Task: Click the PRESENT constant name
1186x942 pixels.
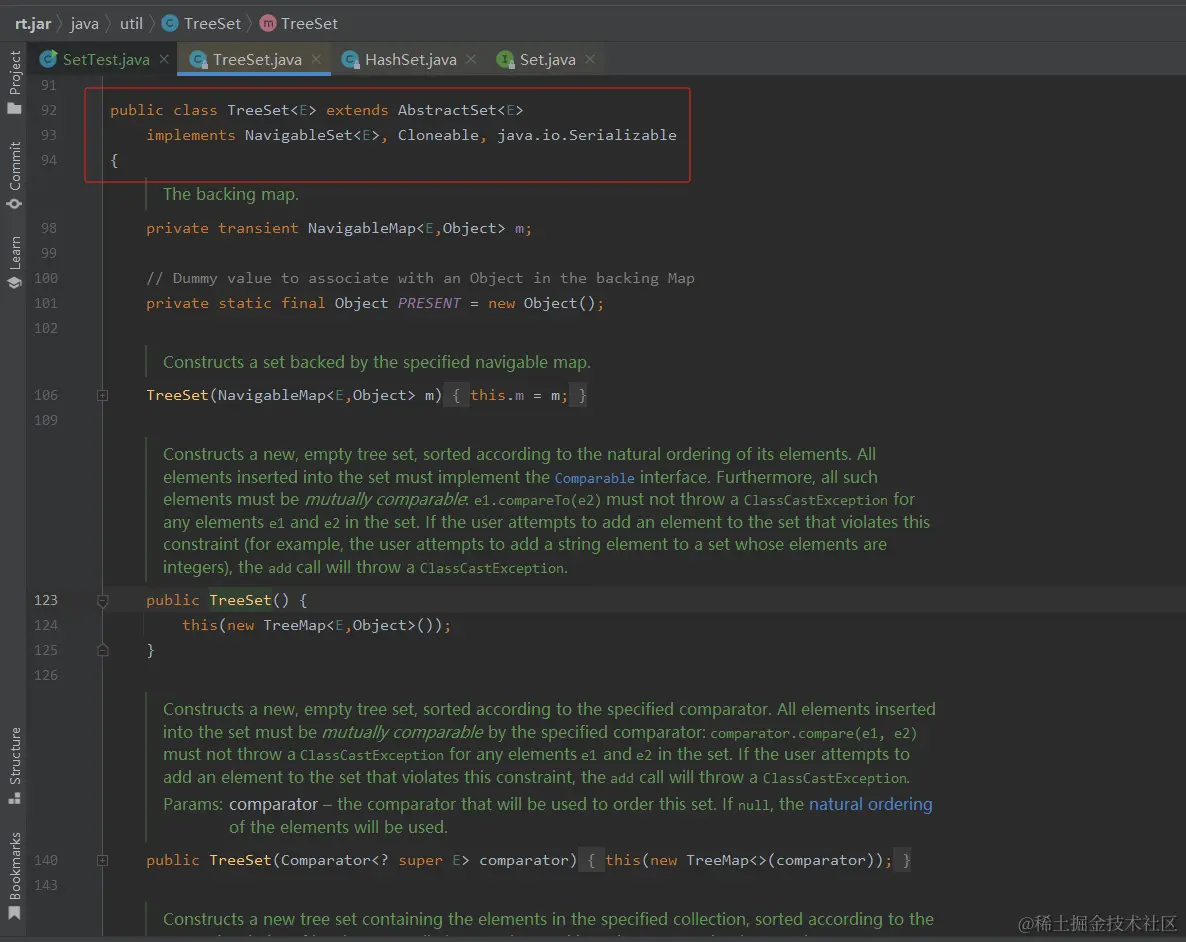Action: [429, 303]
